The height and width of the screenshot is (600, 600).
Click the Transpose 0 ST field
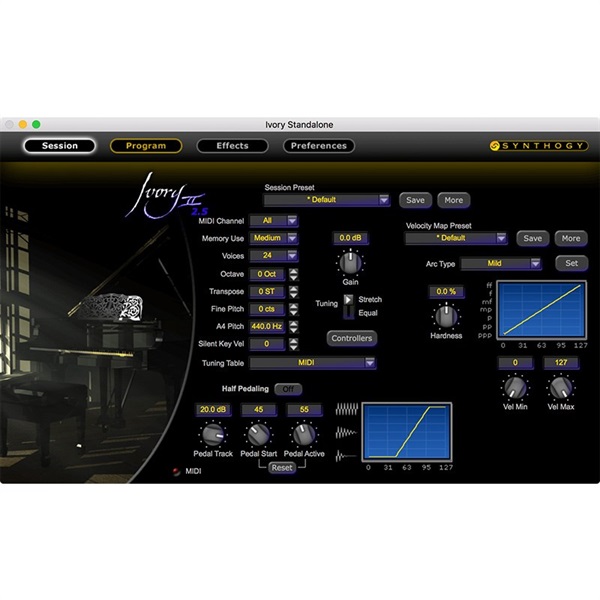click(x=267, y=292)
